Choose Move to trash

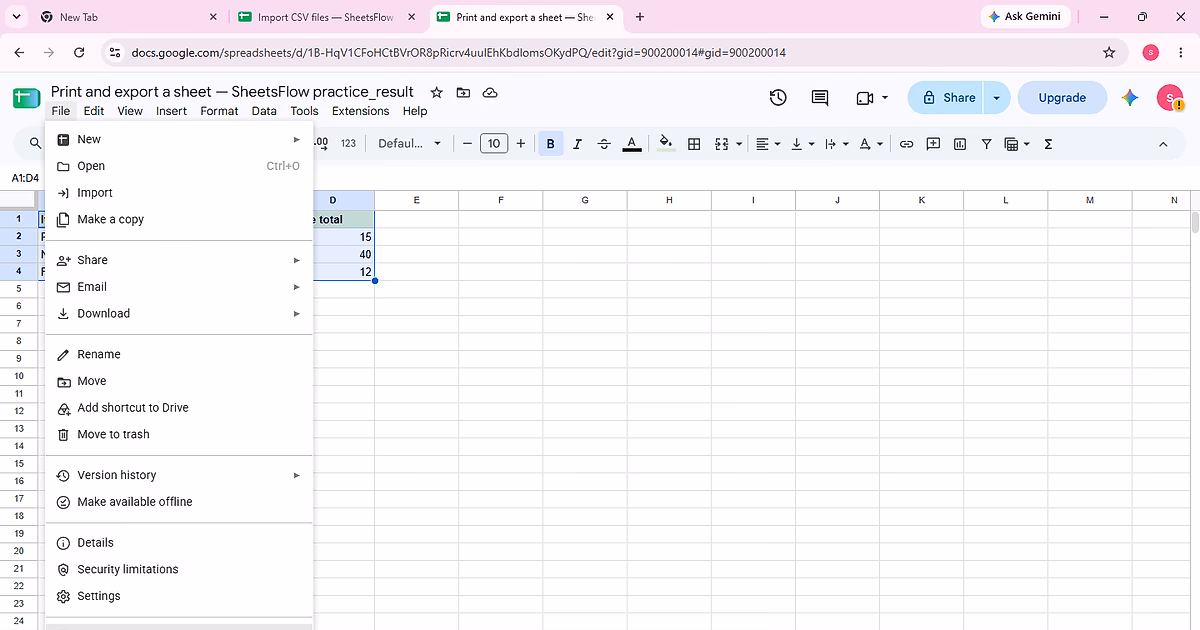pyautogui.click(x=179, y=434)
